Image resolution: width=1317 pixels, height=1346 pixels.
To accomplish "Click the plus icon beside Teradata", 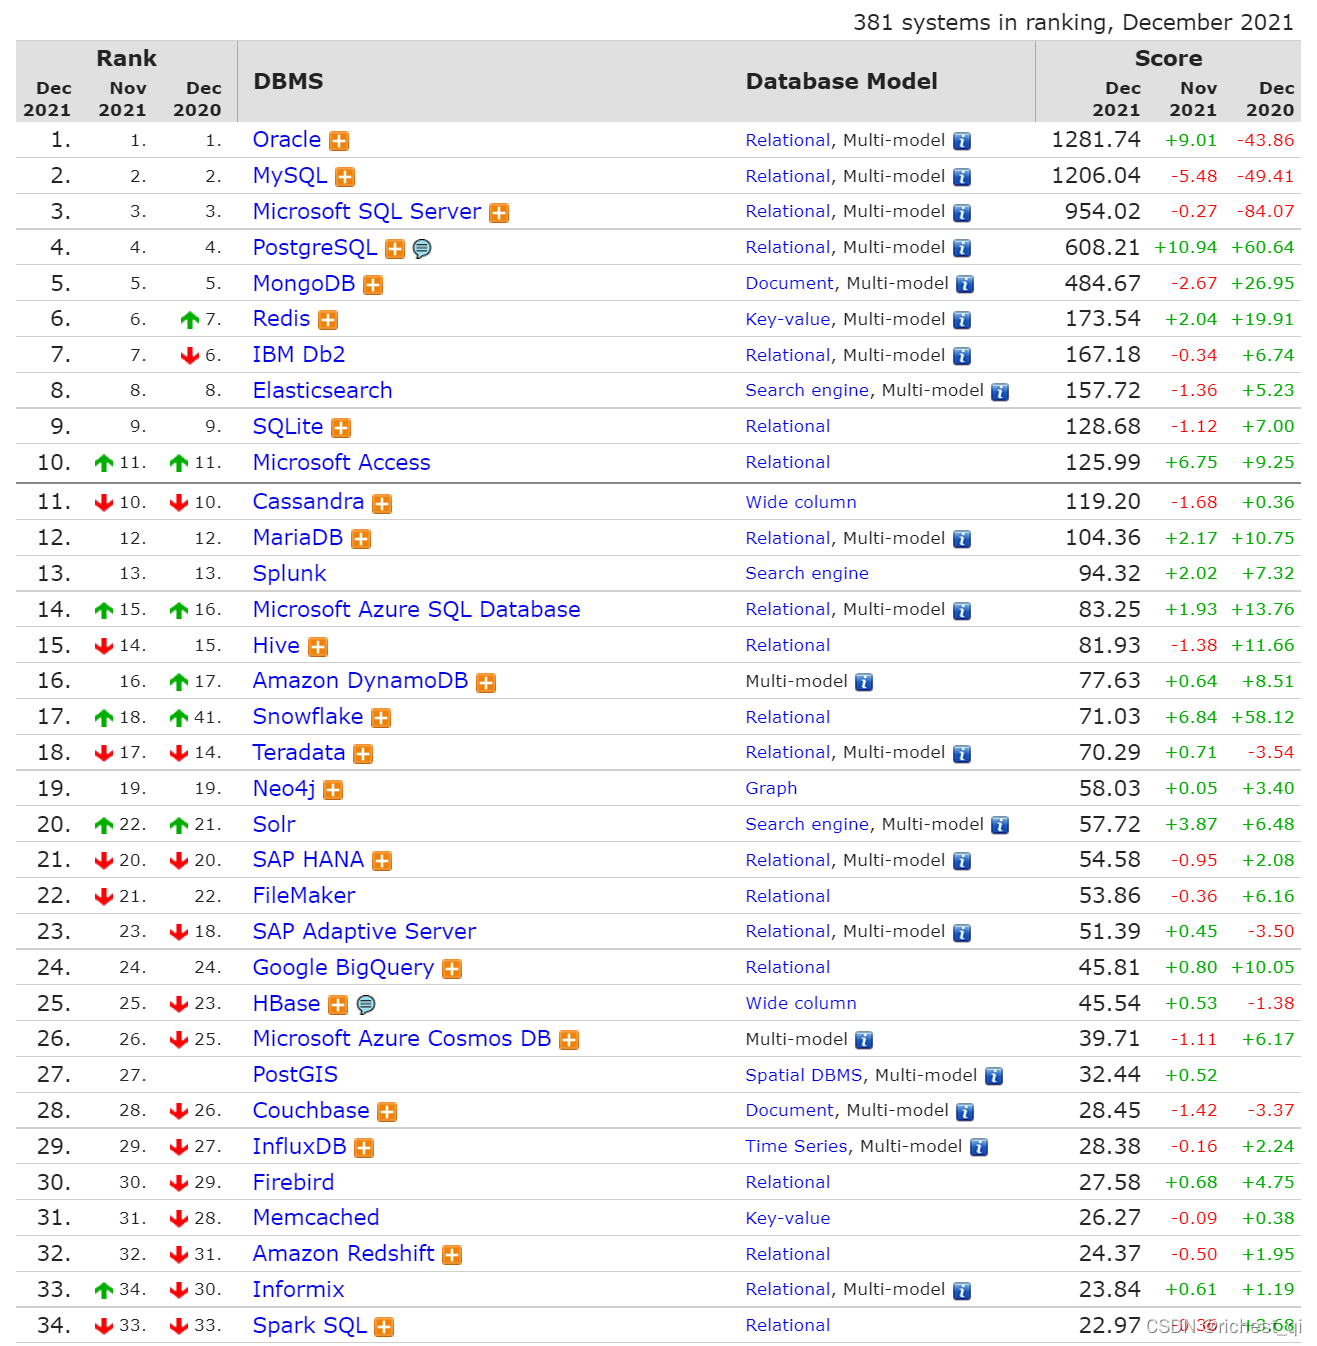I will click(363, 754).
